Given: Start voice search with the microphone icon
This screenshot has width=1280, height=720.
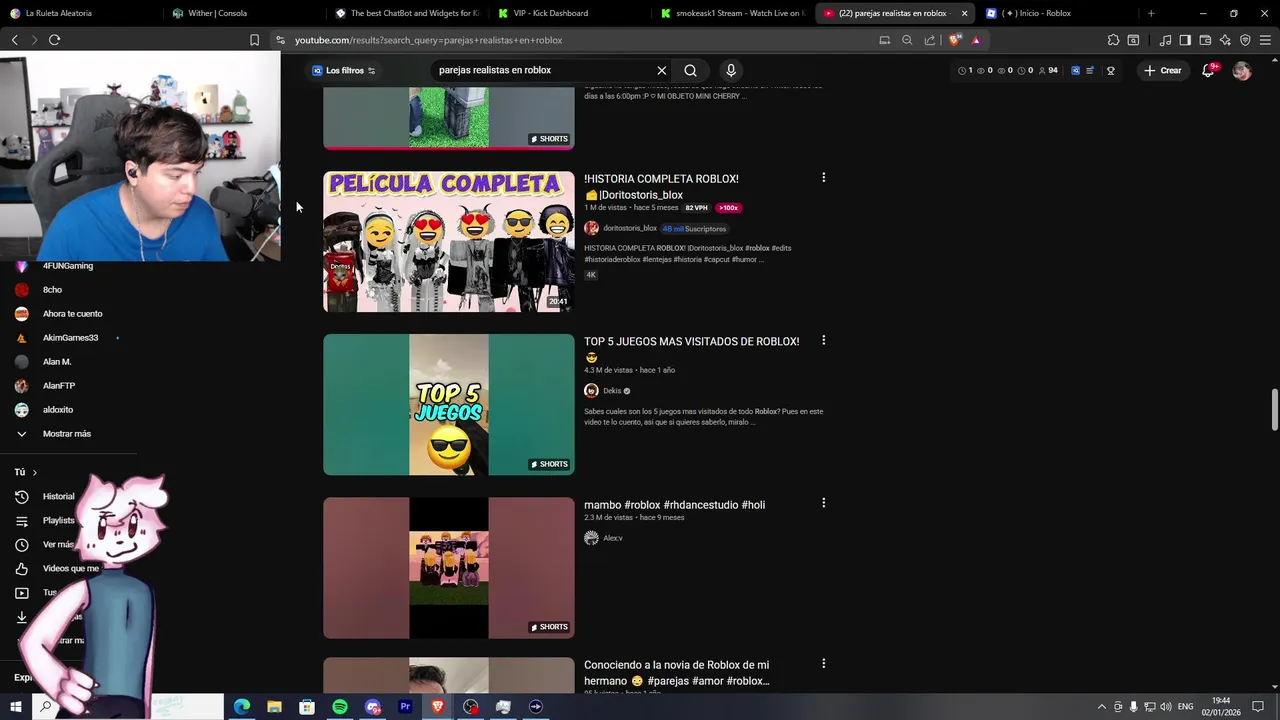Looking at the screenshot, I should [x=731, y=70].
